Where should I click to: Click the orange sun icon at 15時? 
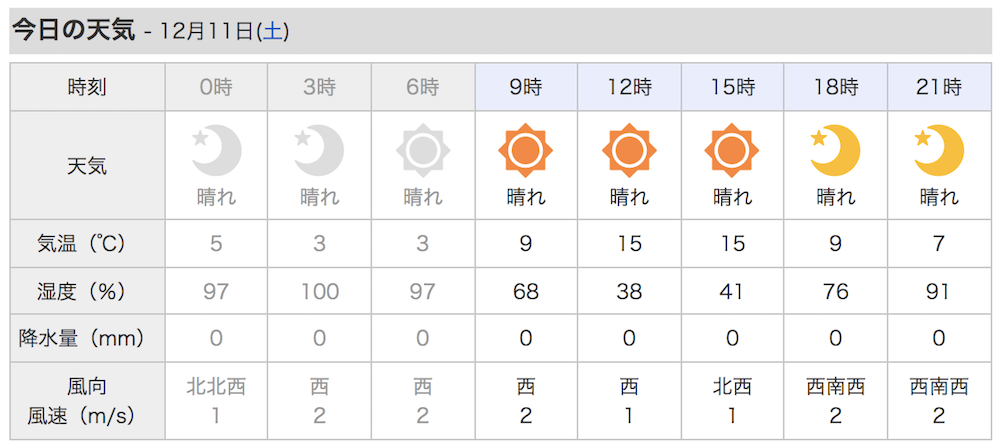click(x=732, y=150)
